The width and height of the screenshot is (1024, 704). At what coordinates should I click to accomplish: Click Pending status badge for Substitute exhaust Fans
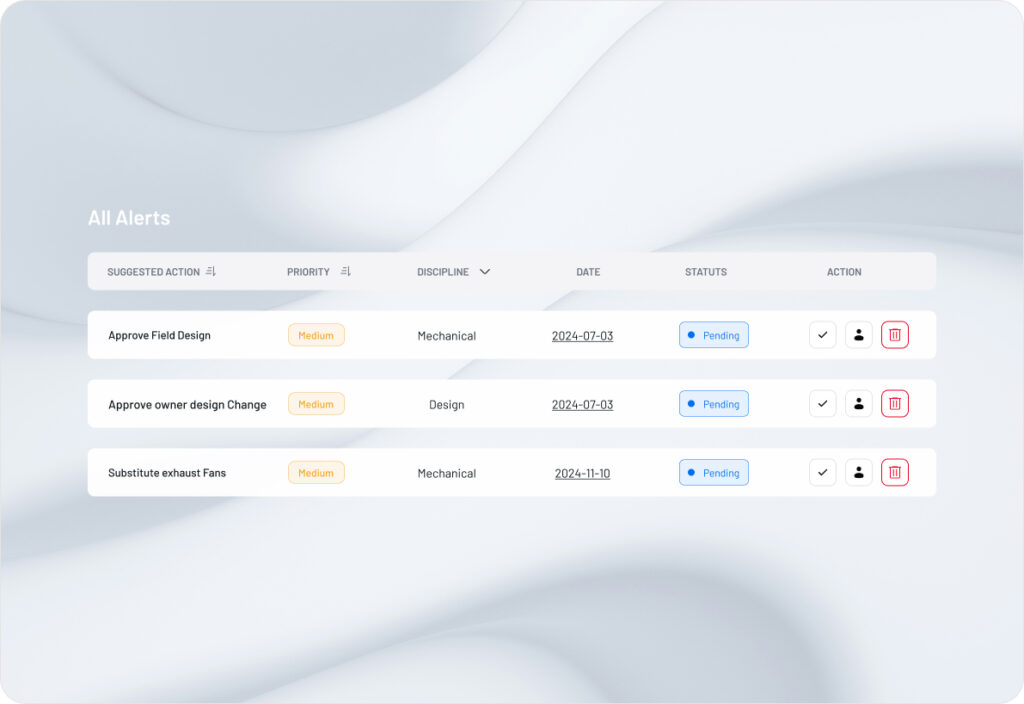point(713,473)
